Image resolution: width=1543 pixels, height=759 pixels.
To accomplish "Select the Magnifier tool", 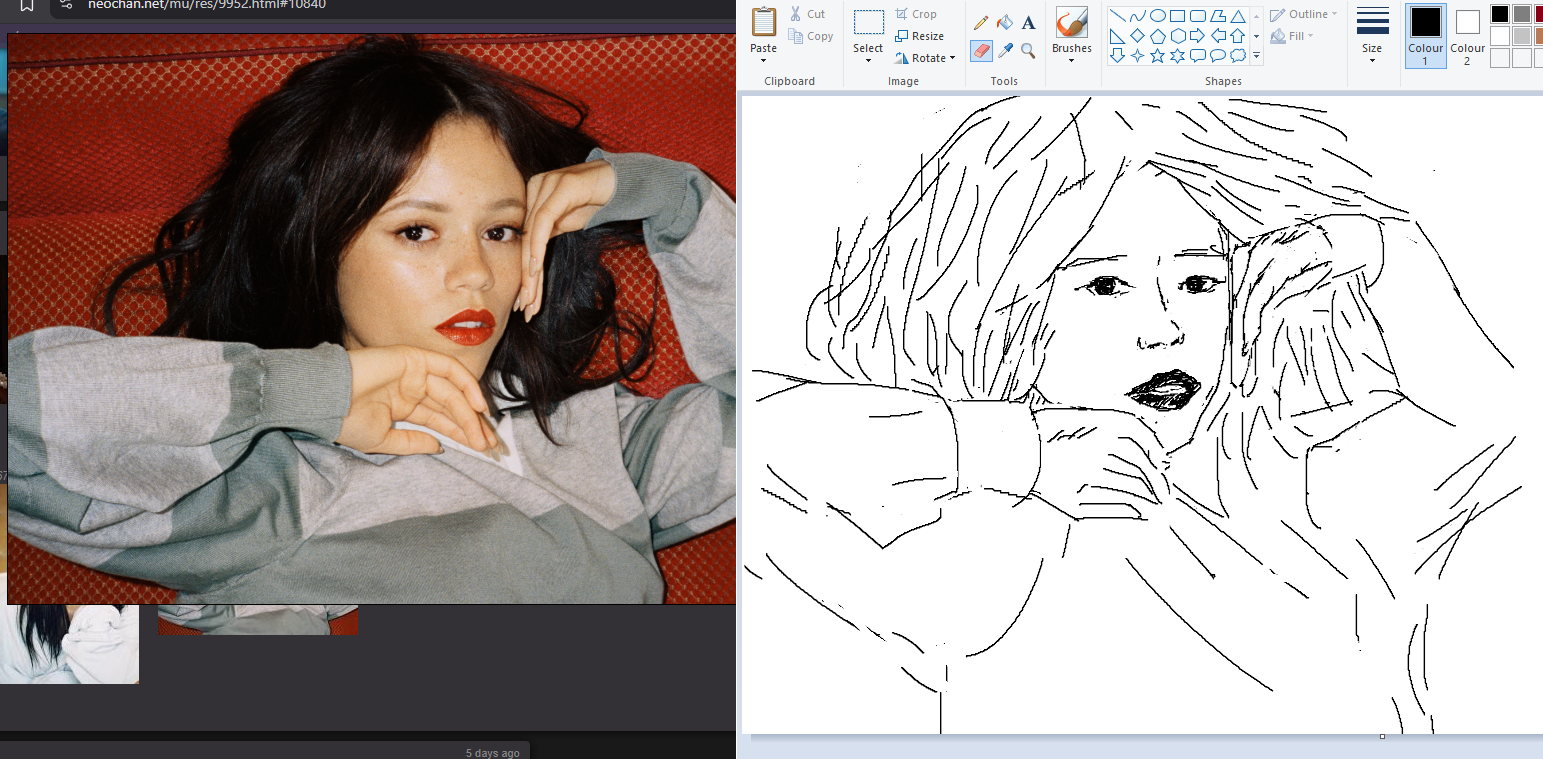I will 1028,50.
